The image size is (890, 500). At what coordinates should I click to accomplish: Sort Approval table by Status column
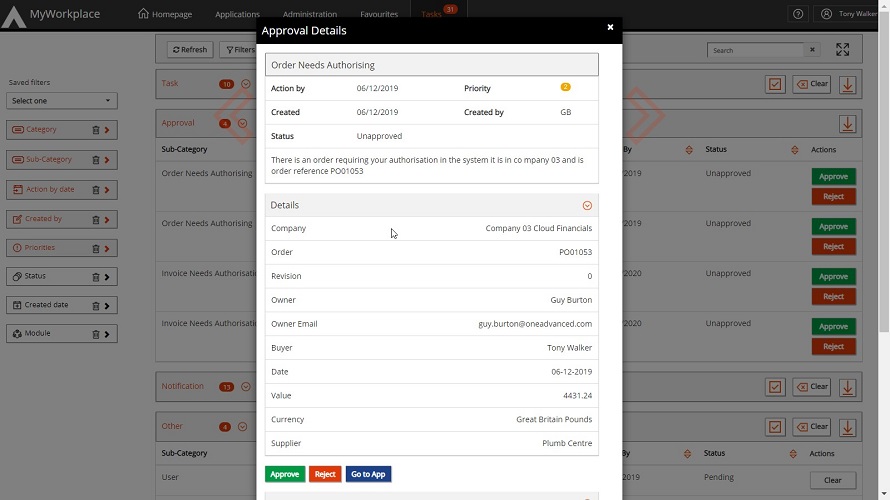(795, 150)
